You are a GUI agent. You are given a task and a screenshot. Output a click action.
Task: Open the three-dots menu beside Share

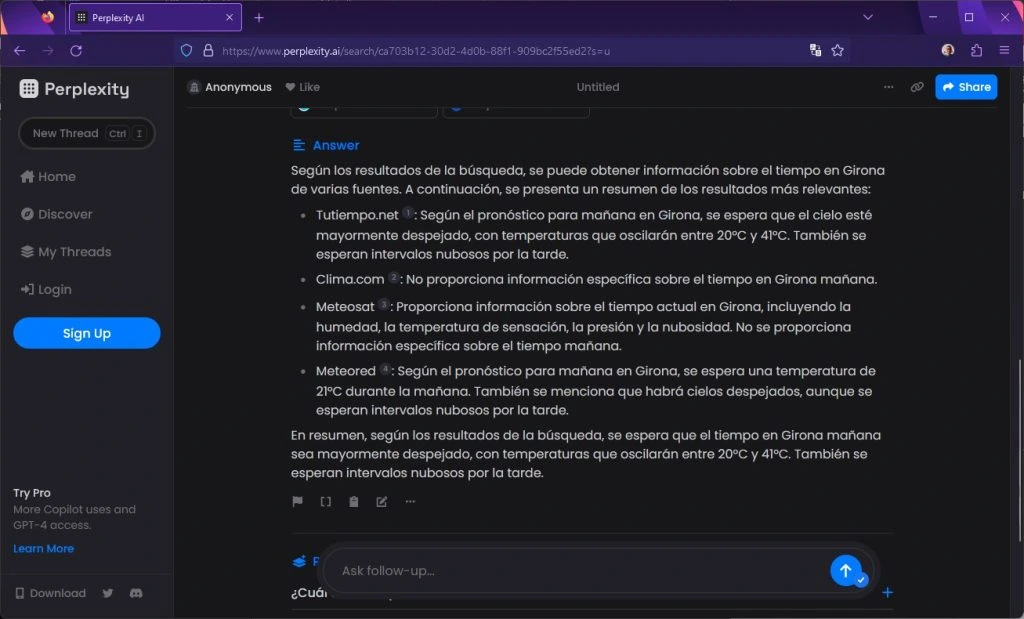point(889,87)
